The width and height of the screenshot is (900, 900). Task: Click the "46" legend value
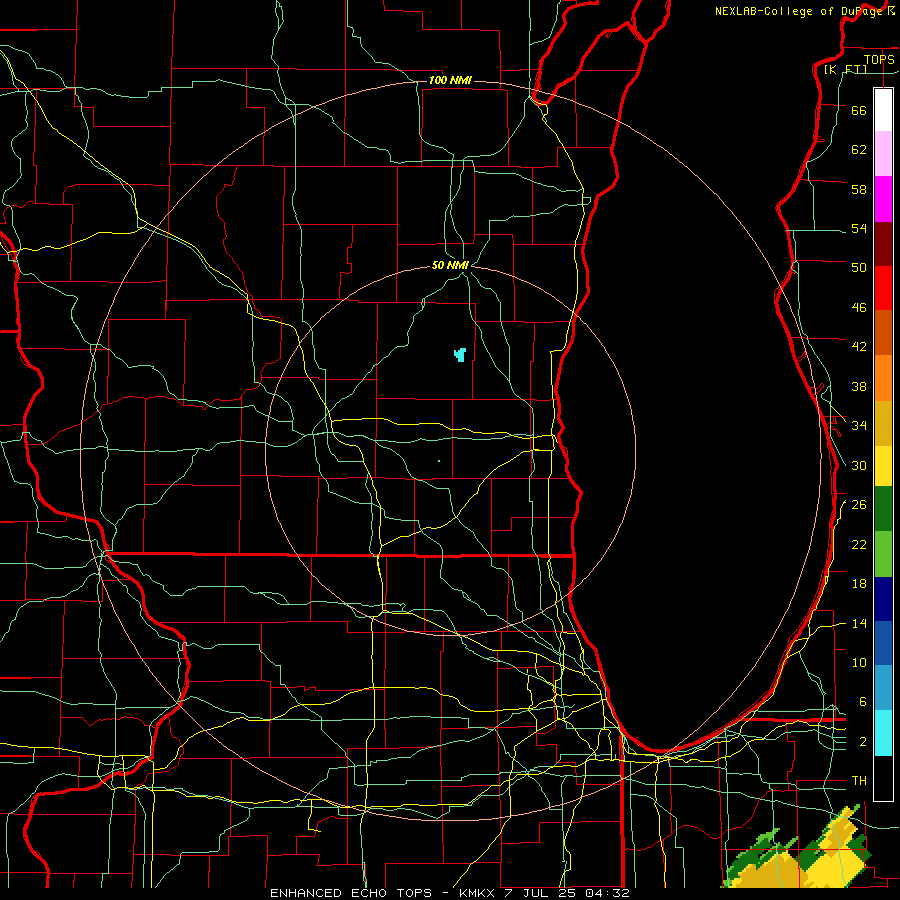click(859, 307)
